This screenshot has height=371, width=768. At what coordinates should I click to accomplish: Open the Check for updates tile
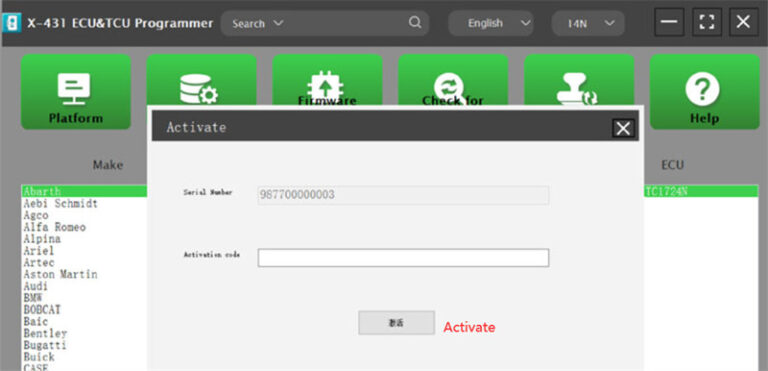click(x=453, y=79)
